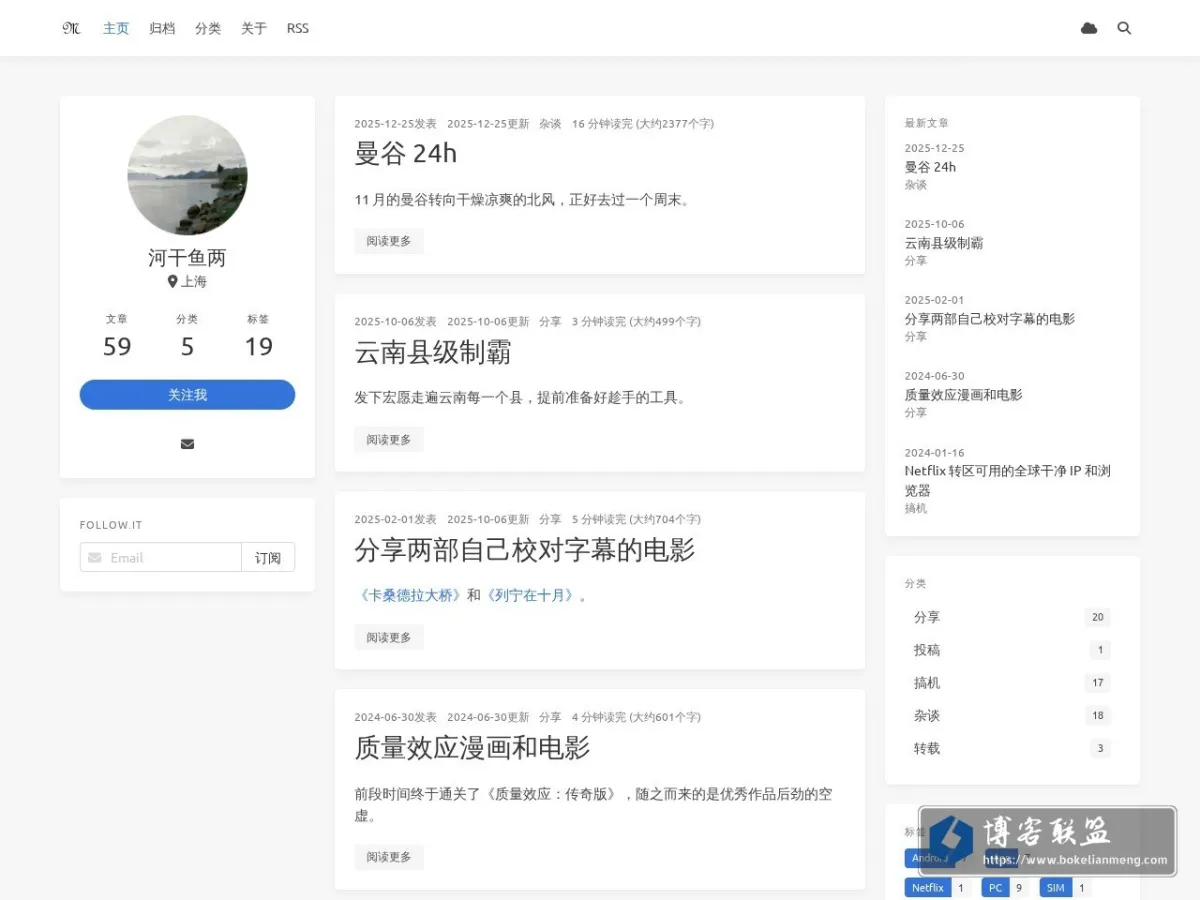Select the 搞机 category with count 17

(x=1012, y=683)
